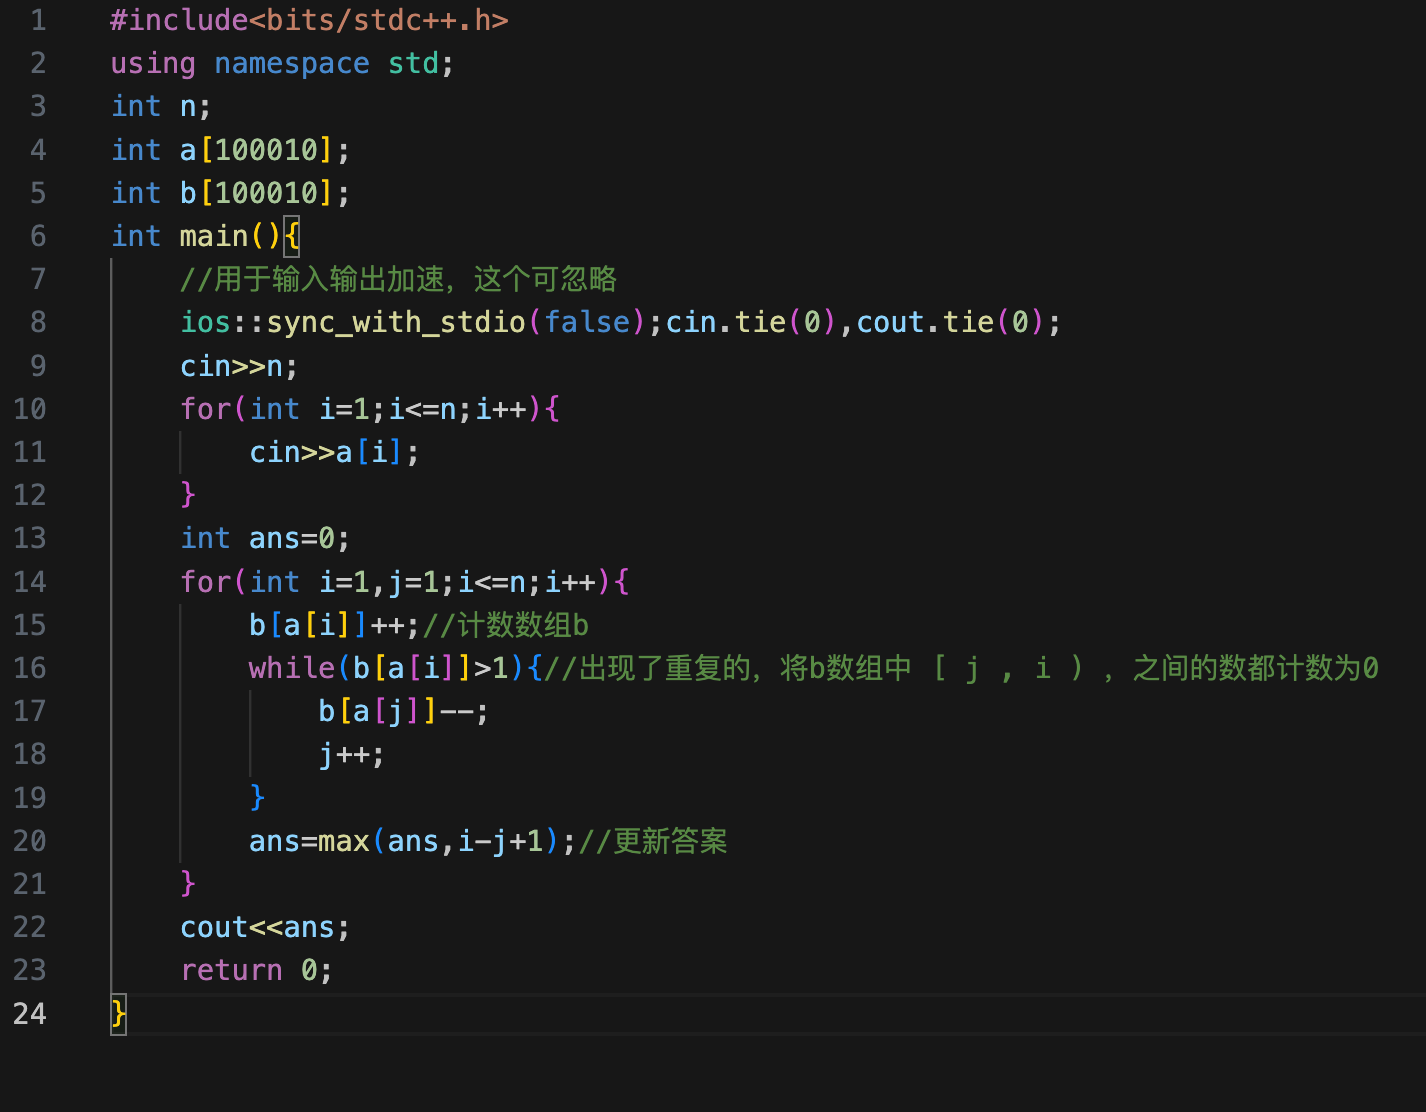Click 'cout<<ans;' statement
The height and width of the screenshot is (1112, 1426).
click(x=265, y=927)
